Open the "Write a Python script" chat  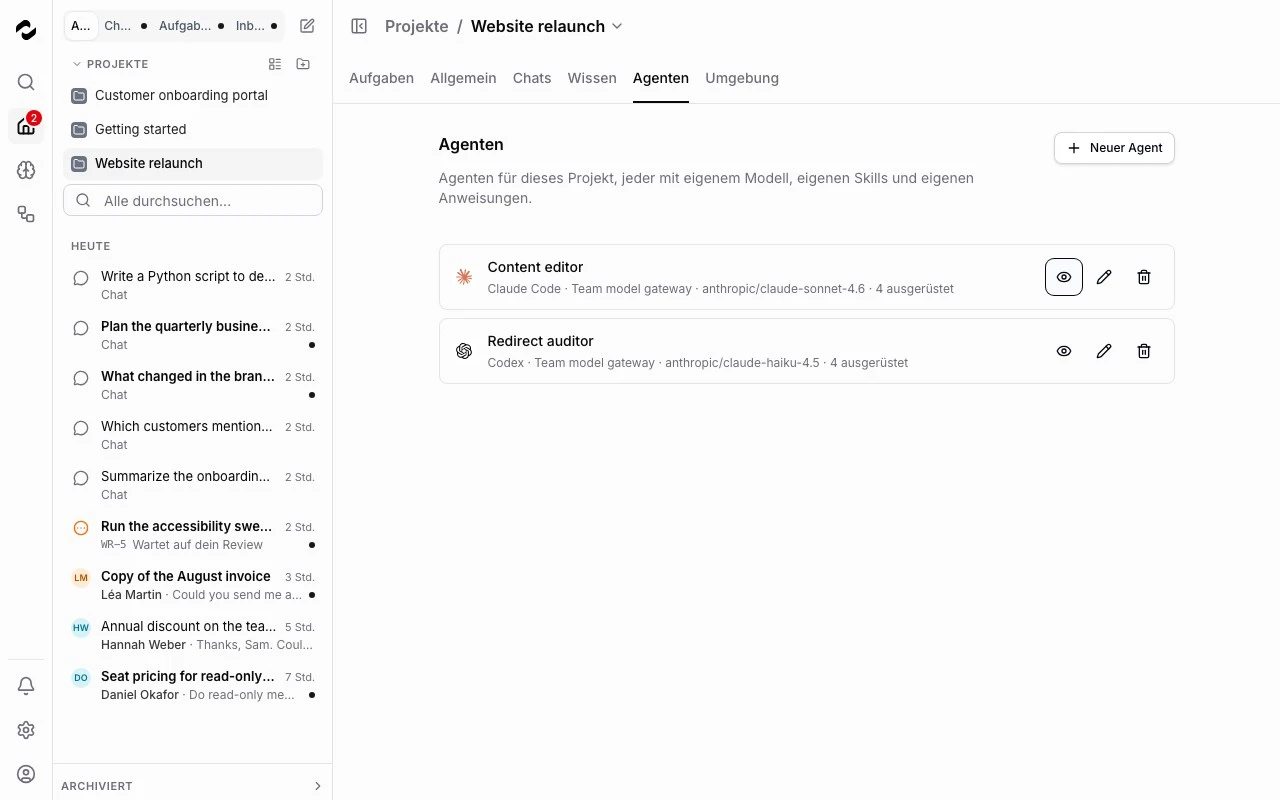coord(193,285)
